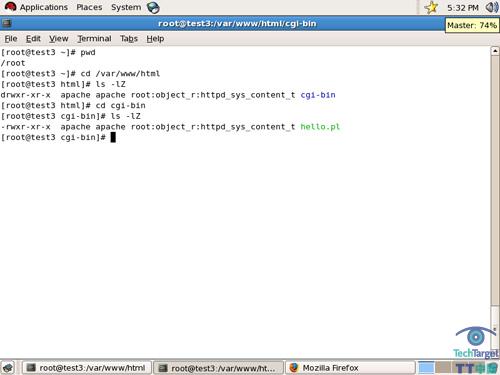The height and width of the screenshot is (375, 500).
Task: Select the first blue workspace in switcher
Action: coord(426,368)
